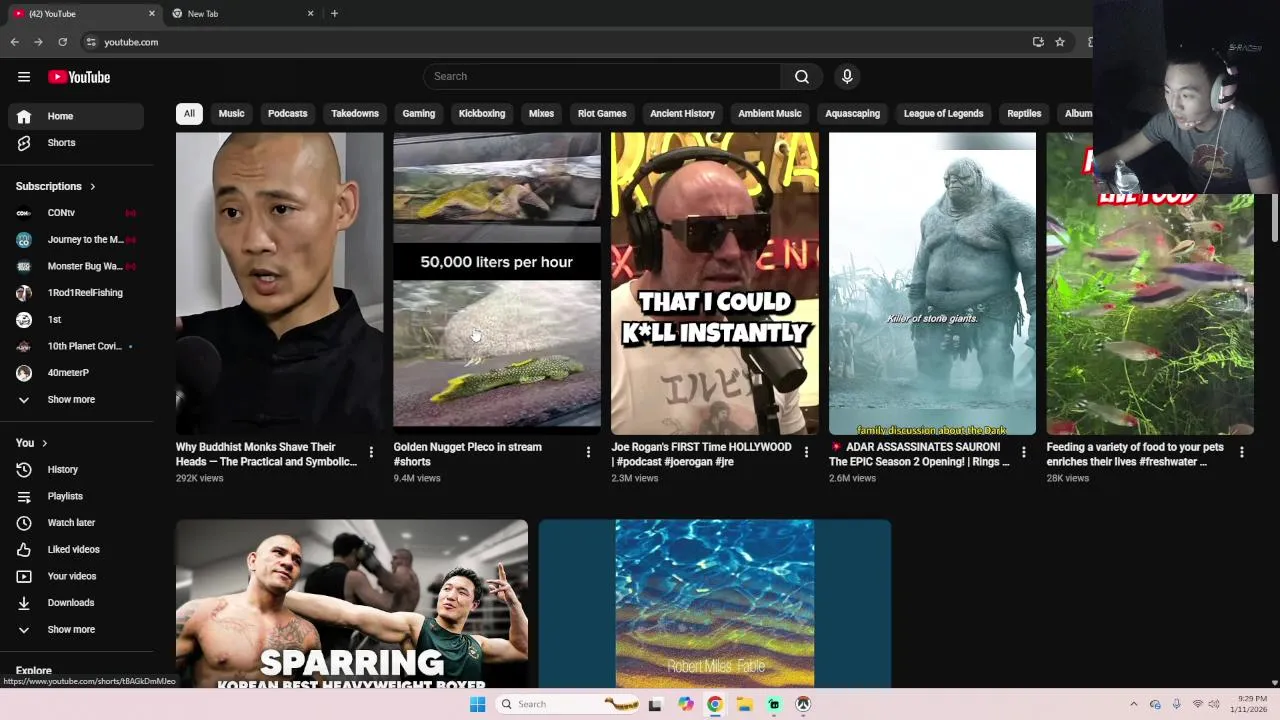This screenshot has height=720, width=1280.
Task: Start voice search with microphone icon
Action: (x=847, y=76)
